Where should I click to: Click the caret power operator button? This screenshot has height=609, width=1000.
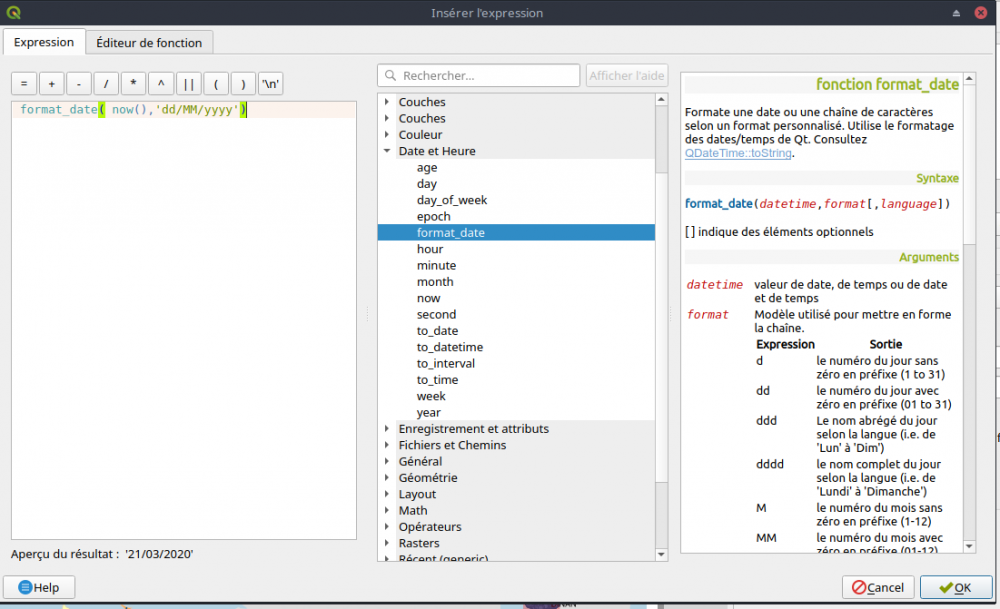tap(161, 84)
